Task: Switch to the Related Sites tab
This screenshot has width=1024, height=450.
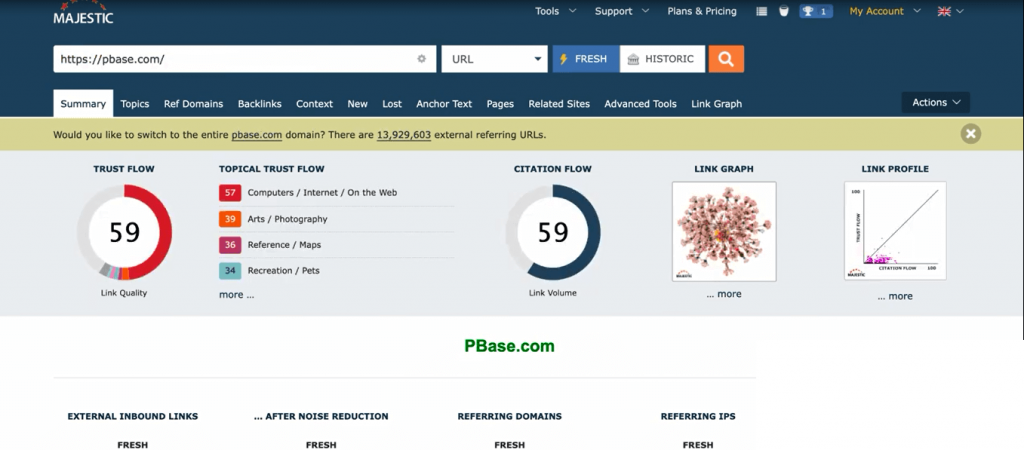Action: click(x=559, y=104)
